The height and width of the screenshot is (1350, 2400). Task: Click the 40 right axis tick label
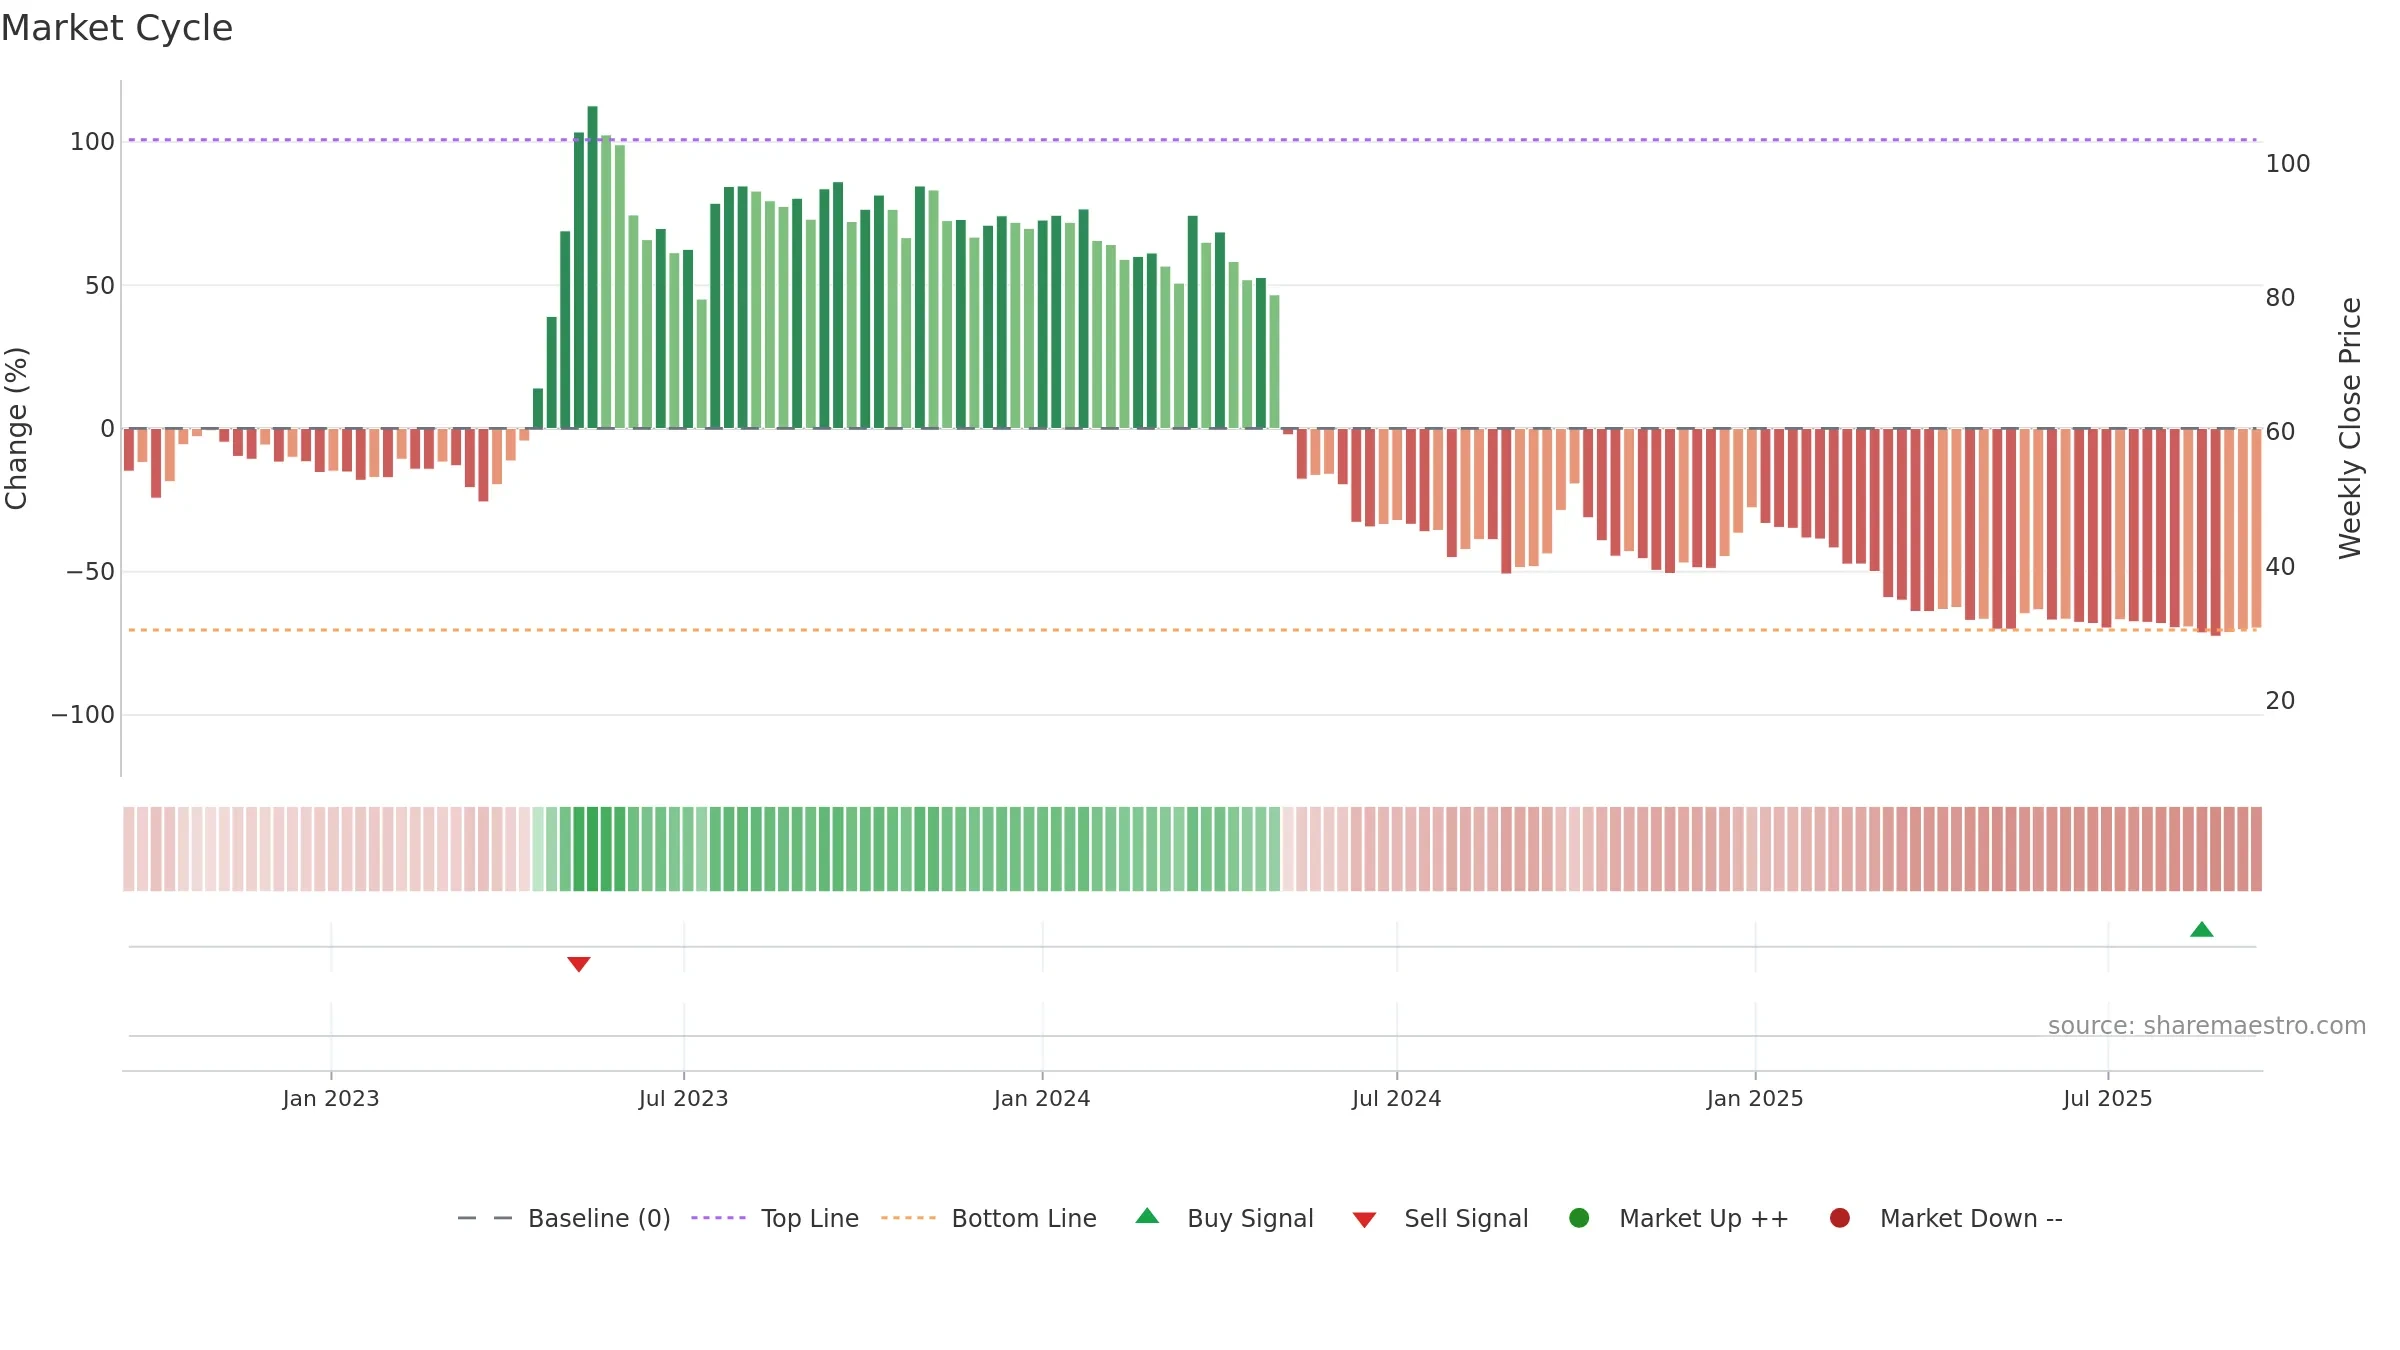2280,567
